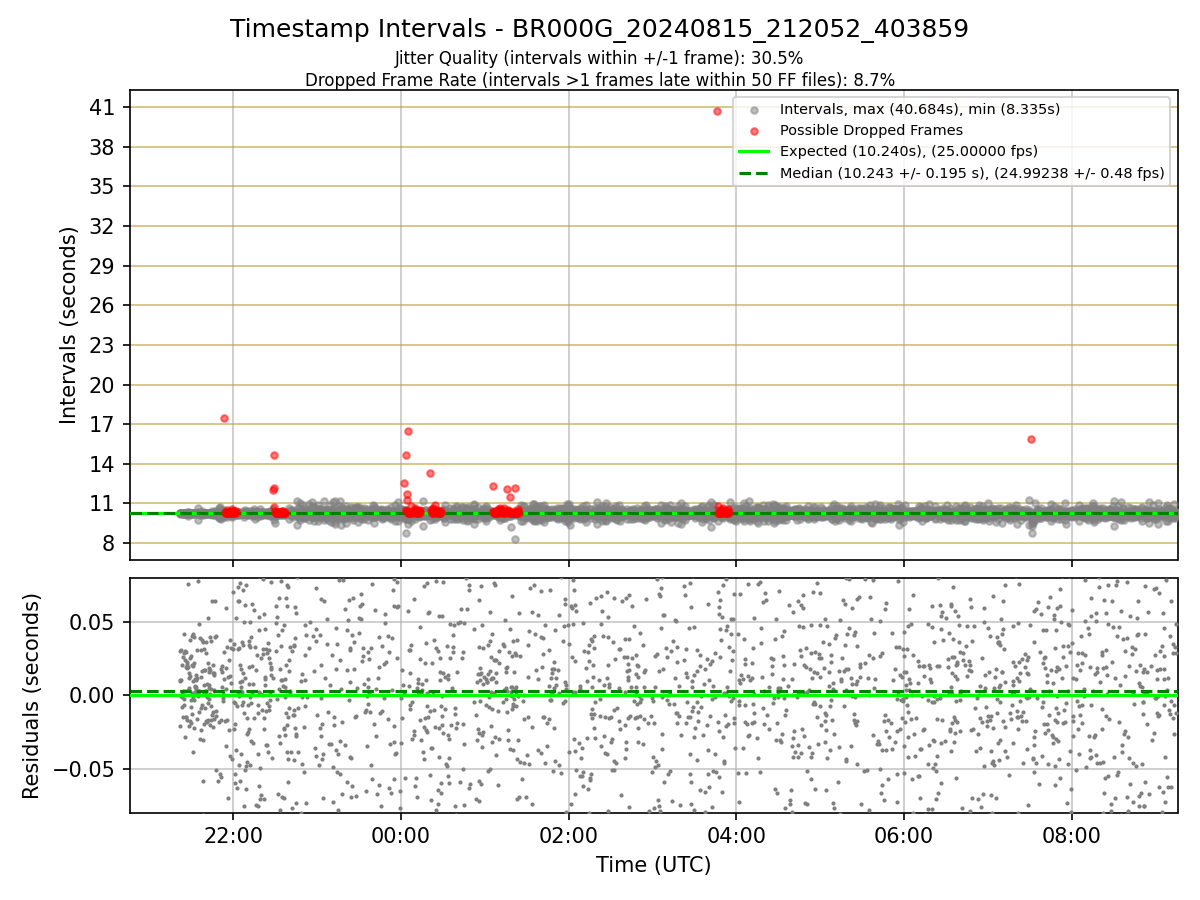Click the solid green line sample in the legend
This screenshot has width=1200, height=900.
(x=755, y=152)
